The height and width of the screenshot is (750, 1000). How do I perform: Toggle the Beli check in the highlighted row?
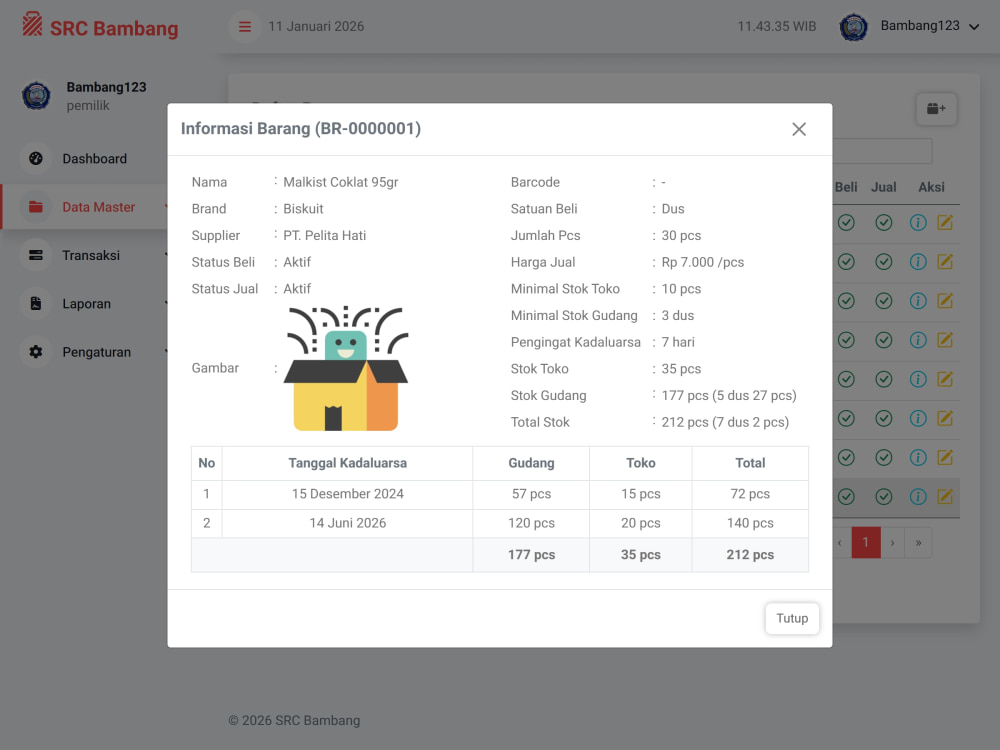tap(846, 497)
